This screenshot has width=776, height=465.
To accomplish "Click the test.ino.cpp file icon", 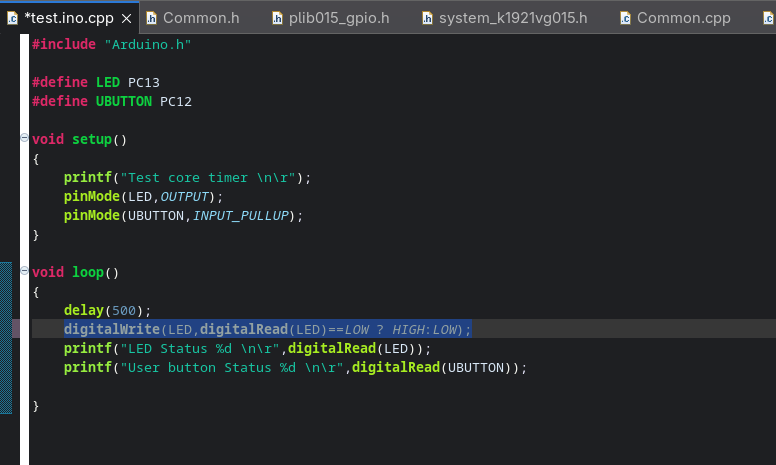I will click(x=13, y=18).
